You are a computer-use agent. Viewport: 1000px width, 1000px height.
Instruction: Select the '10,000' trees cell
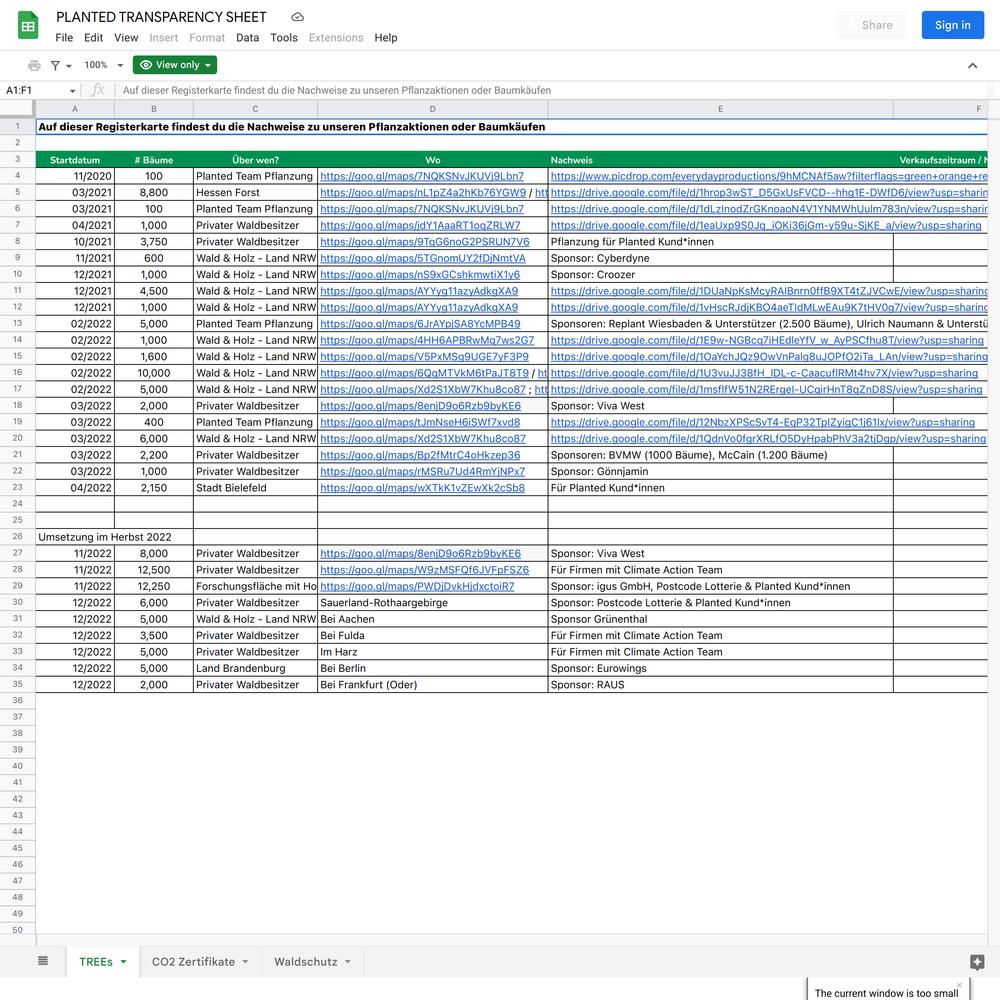[x=154, y=373]
